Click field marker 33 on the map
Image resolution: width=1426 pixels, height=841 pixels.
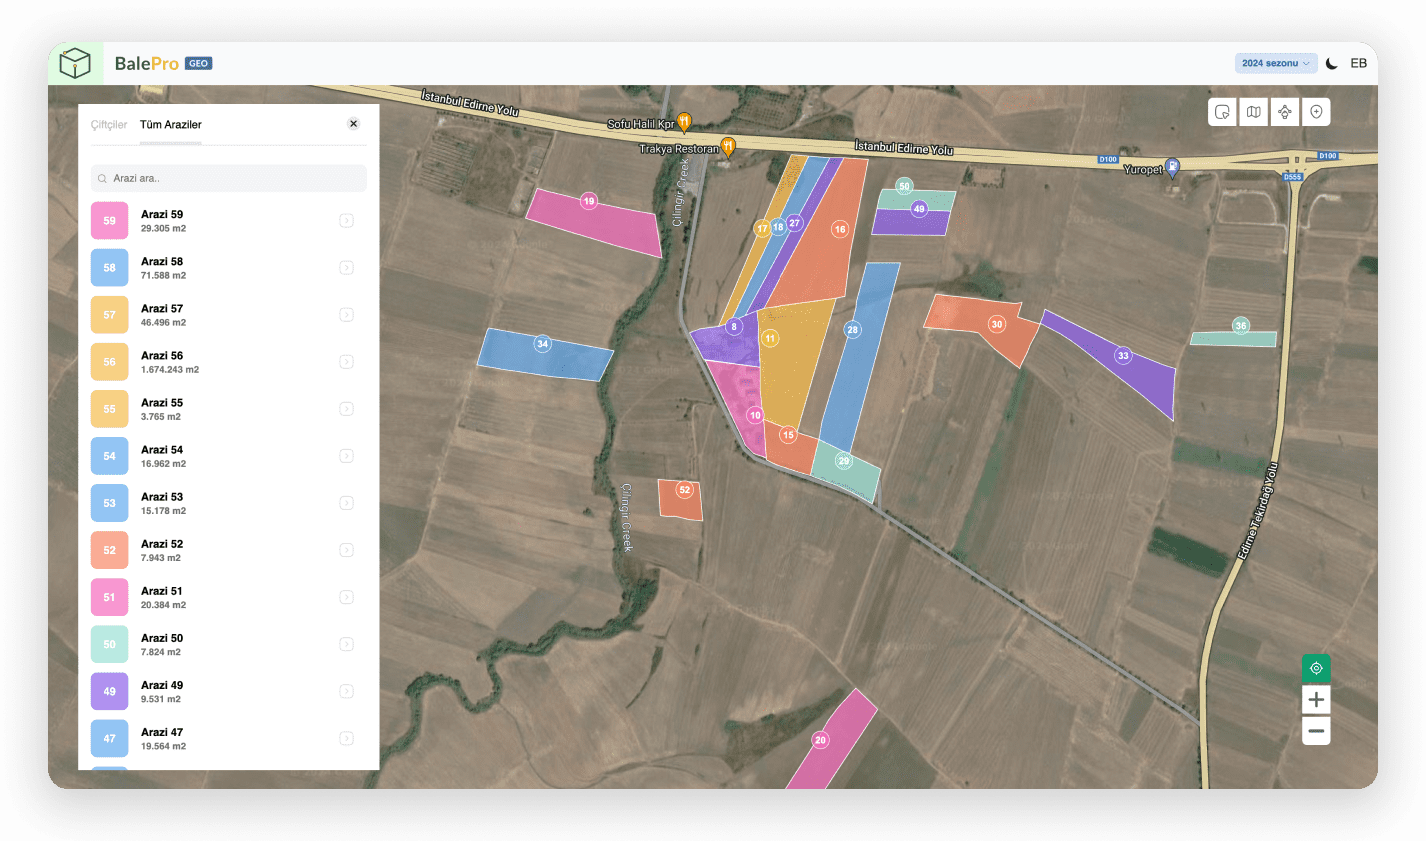[1123, 355]
